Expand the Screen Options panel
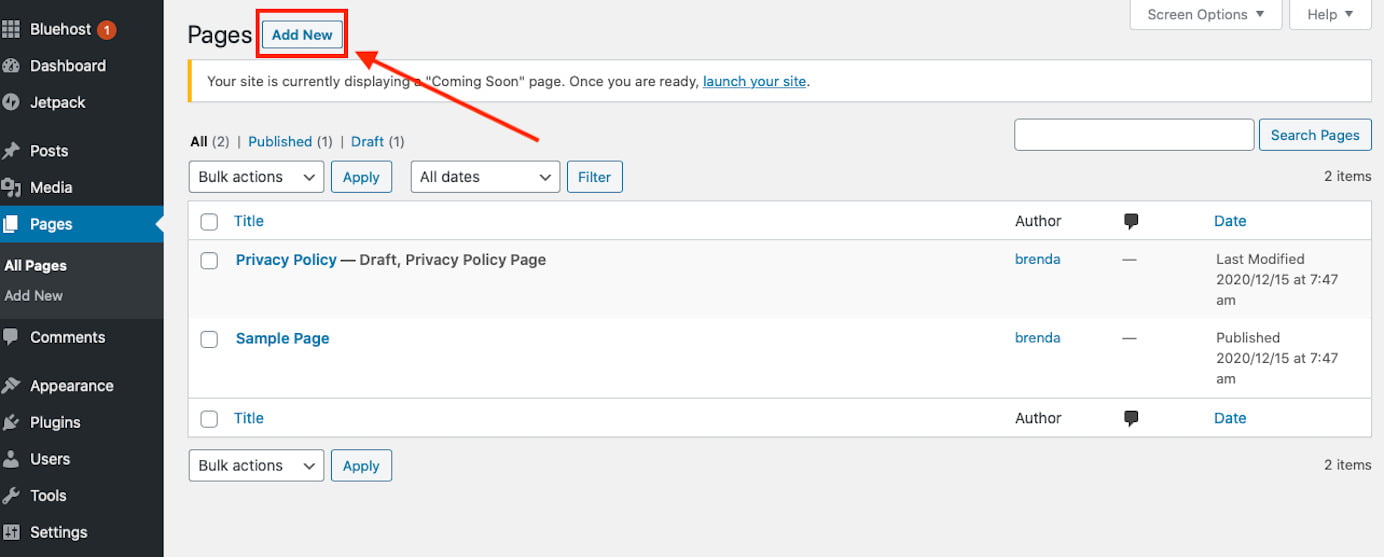The width and height of the screenshot is (1384, 557). click(x=1206, y=14)
